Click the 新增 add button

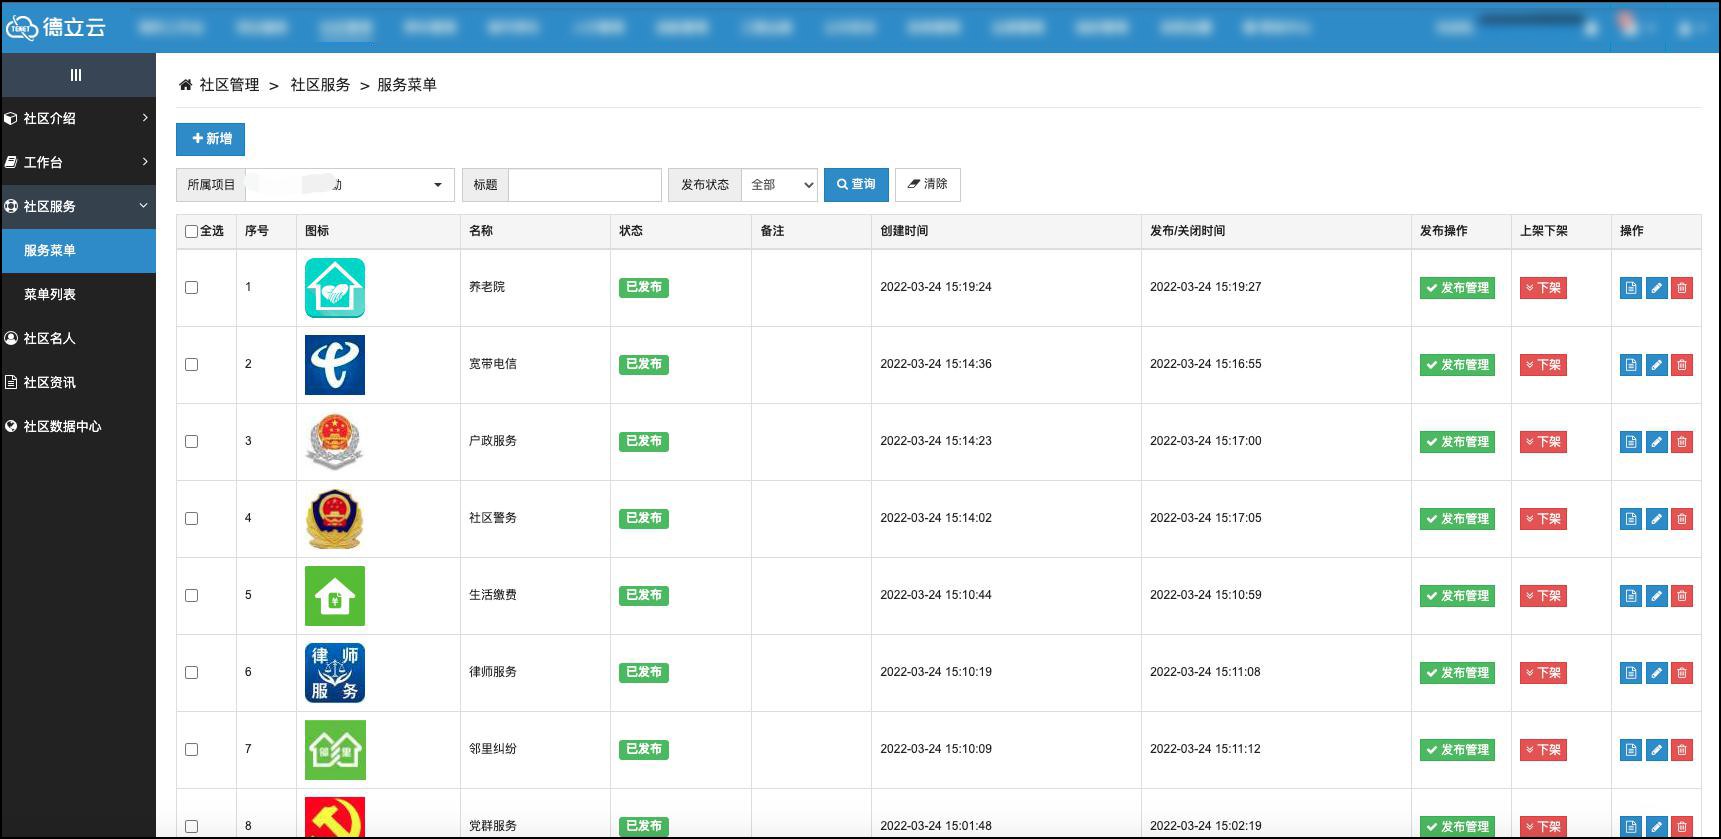[210, 139]
